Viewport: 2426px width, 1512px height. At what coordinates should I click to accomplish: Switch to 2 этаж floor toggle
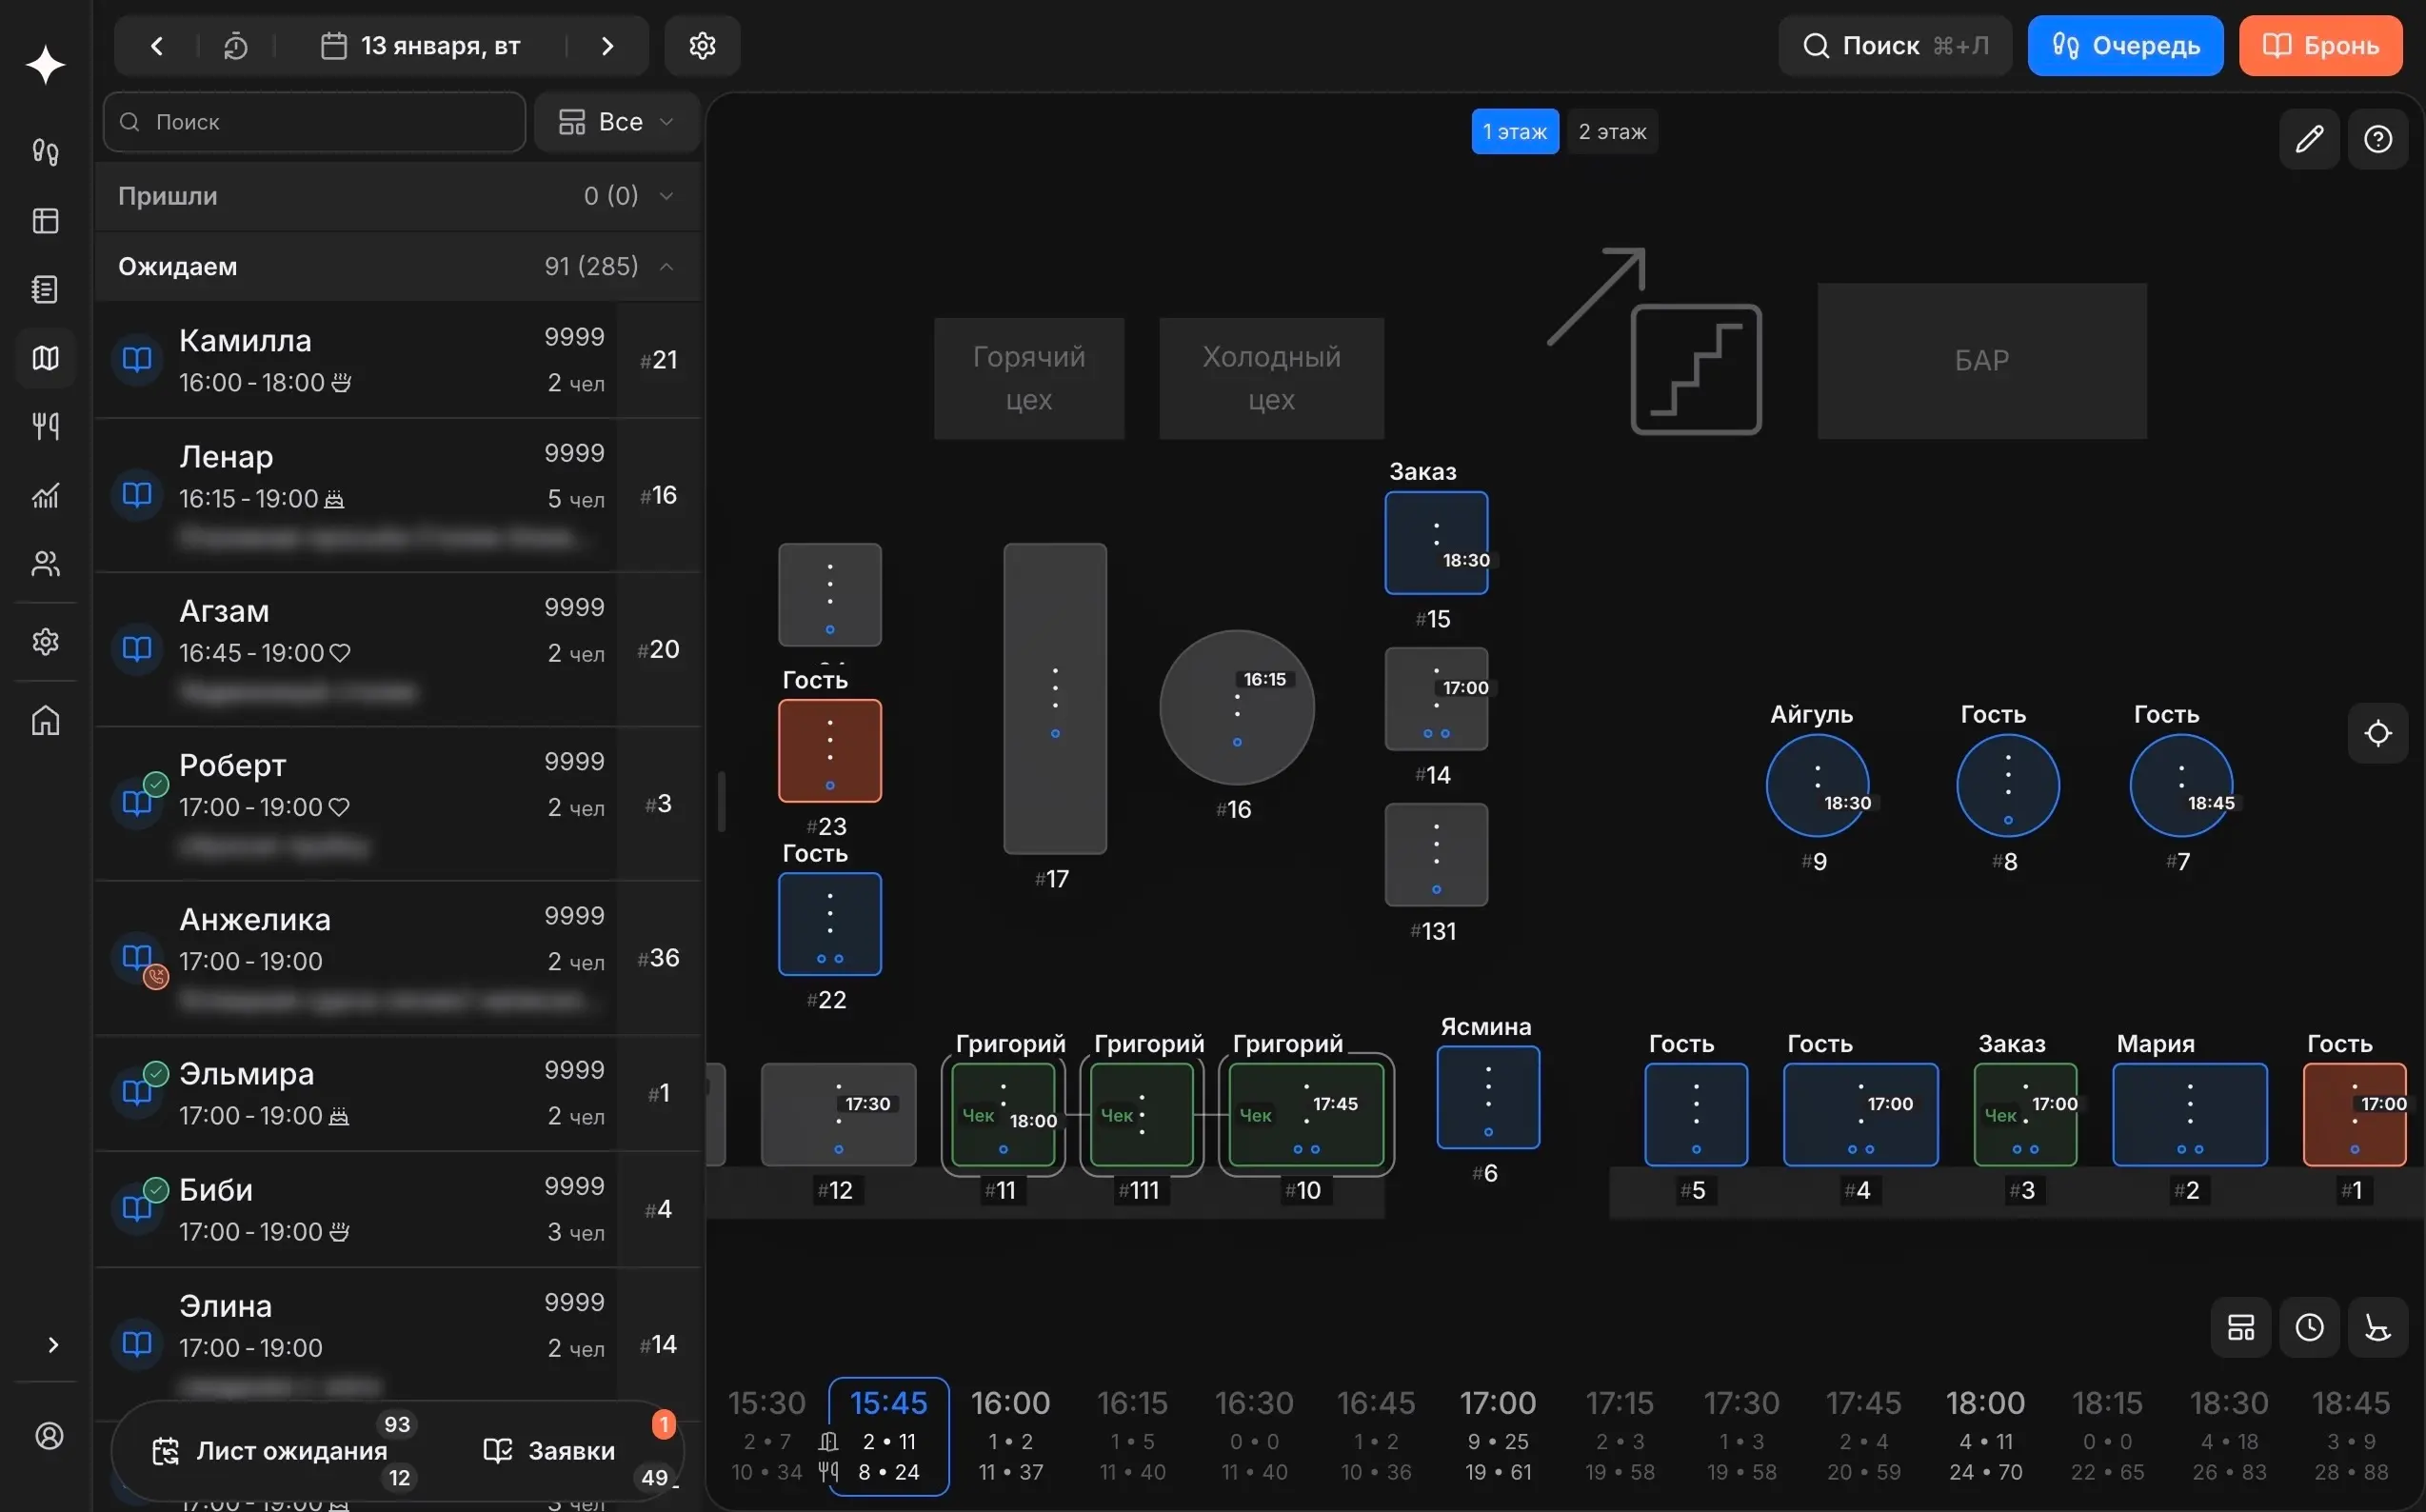[x=1611, y=132]
